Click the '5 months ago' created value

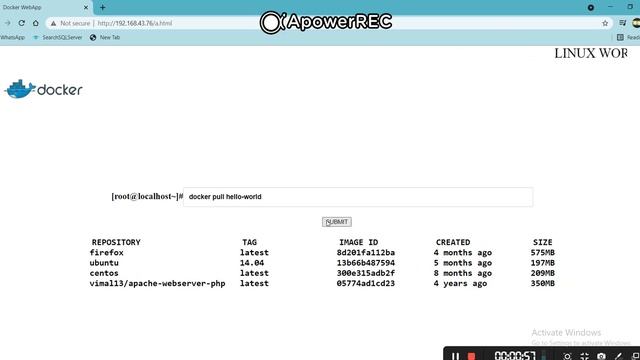pyautogui.click(x=463, y=263)
